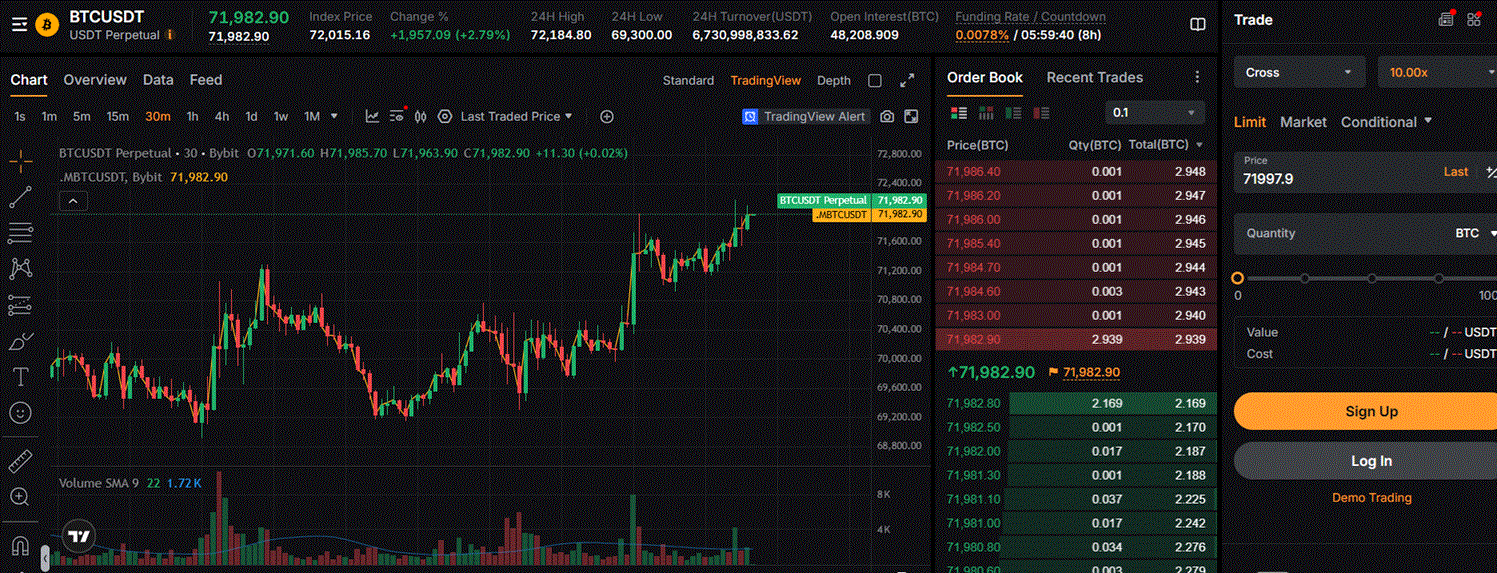The width and height of the screenshot is (1497, 573).
Task: Click ask price 71,986.40 in order book
Action: [x=973, y=171]
